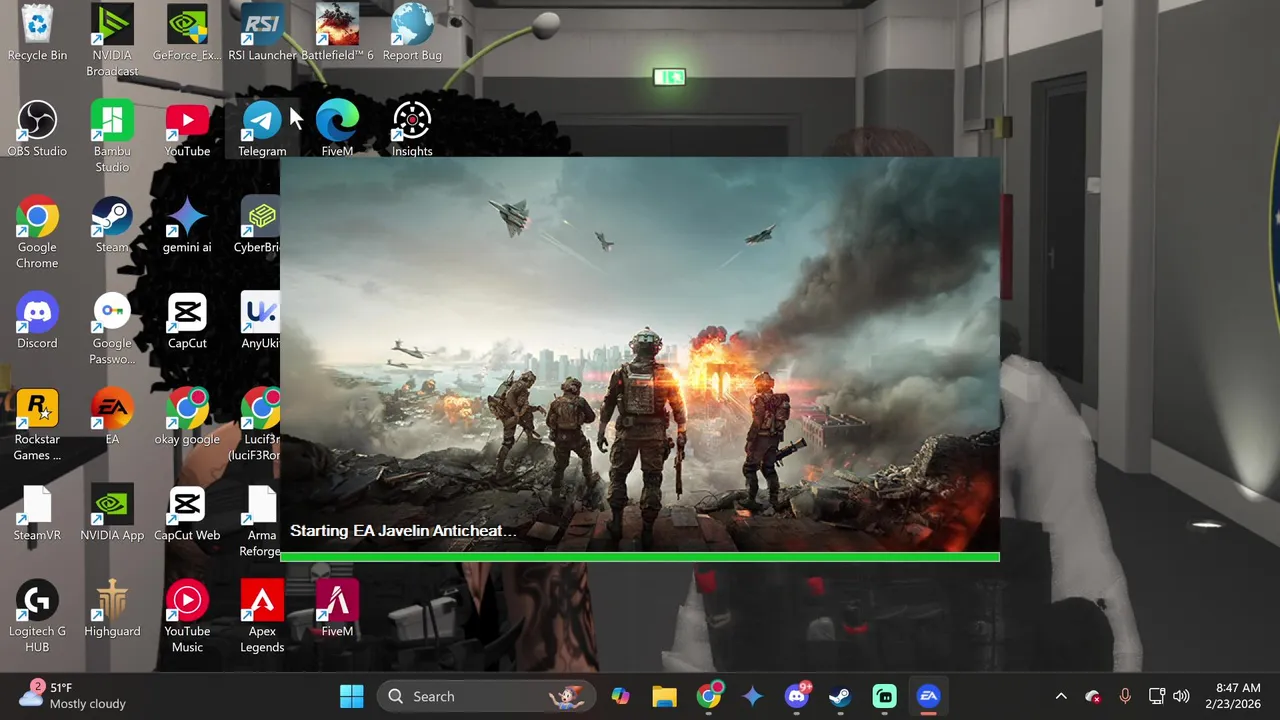Open the Report Bug desktop shortcut

(412, 33)
